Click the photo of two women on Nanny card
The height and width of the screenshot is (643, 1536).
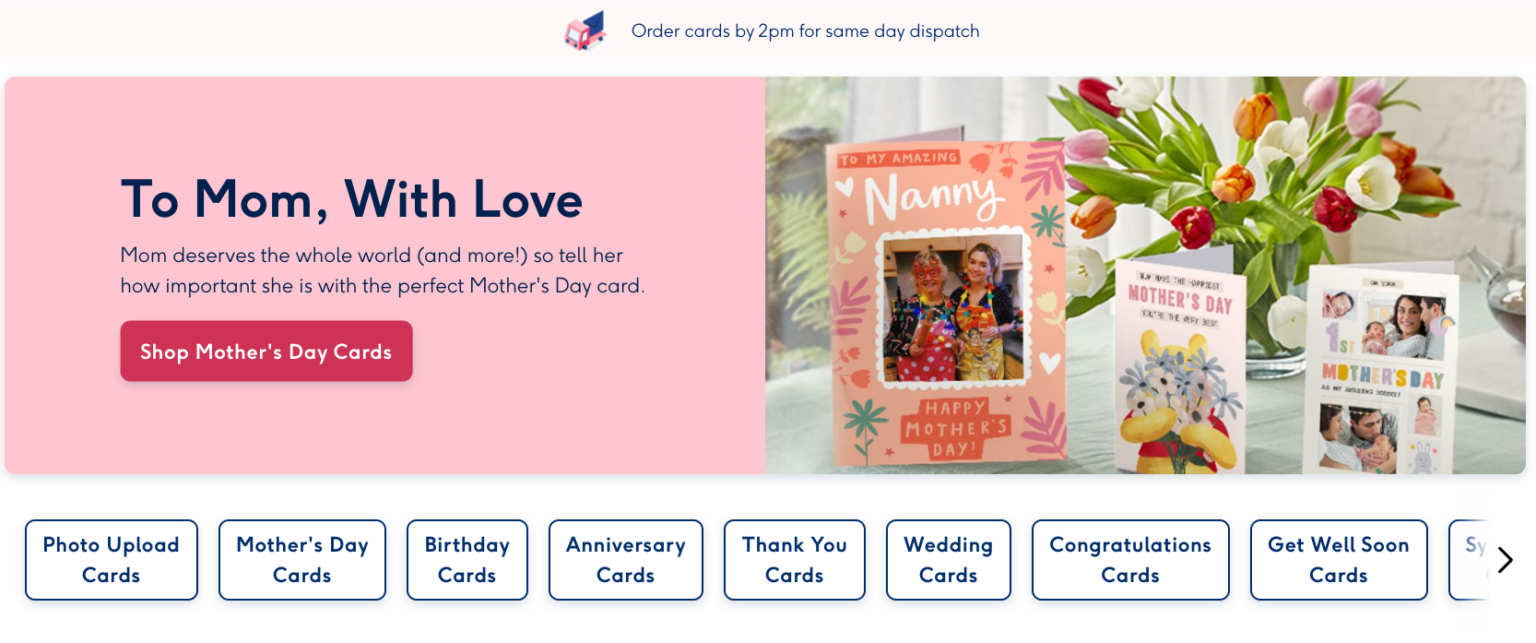[954, 306]
